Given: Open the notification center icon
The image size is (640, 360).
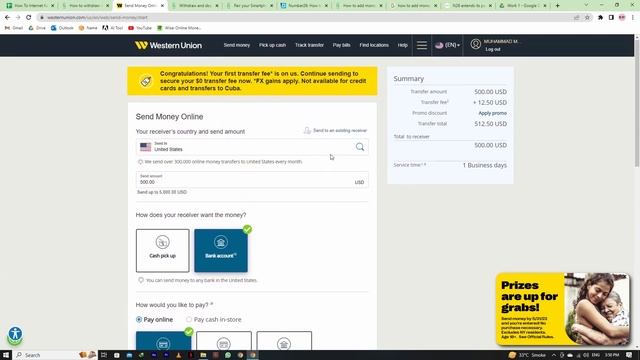Looking at the screenshot, I should 629,355.
